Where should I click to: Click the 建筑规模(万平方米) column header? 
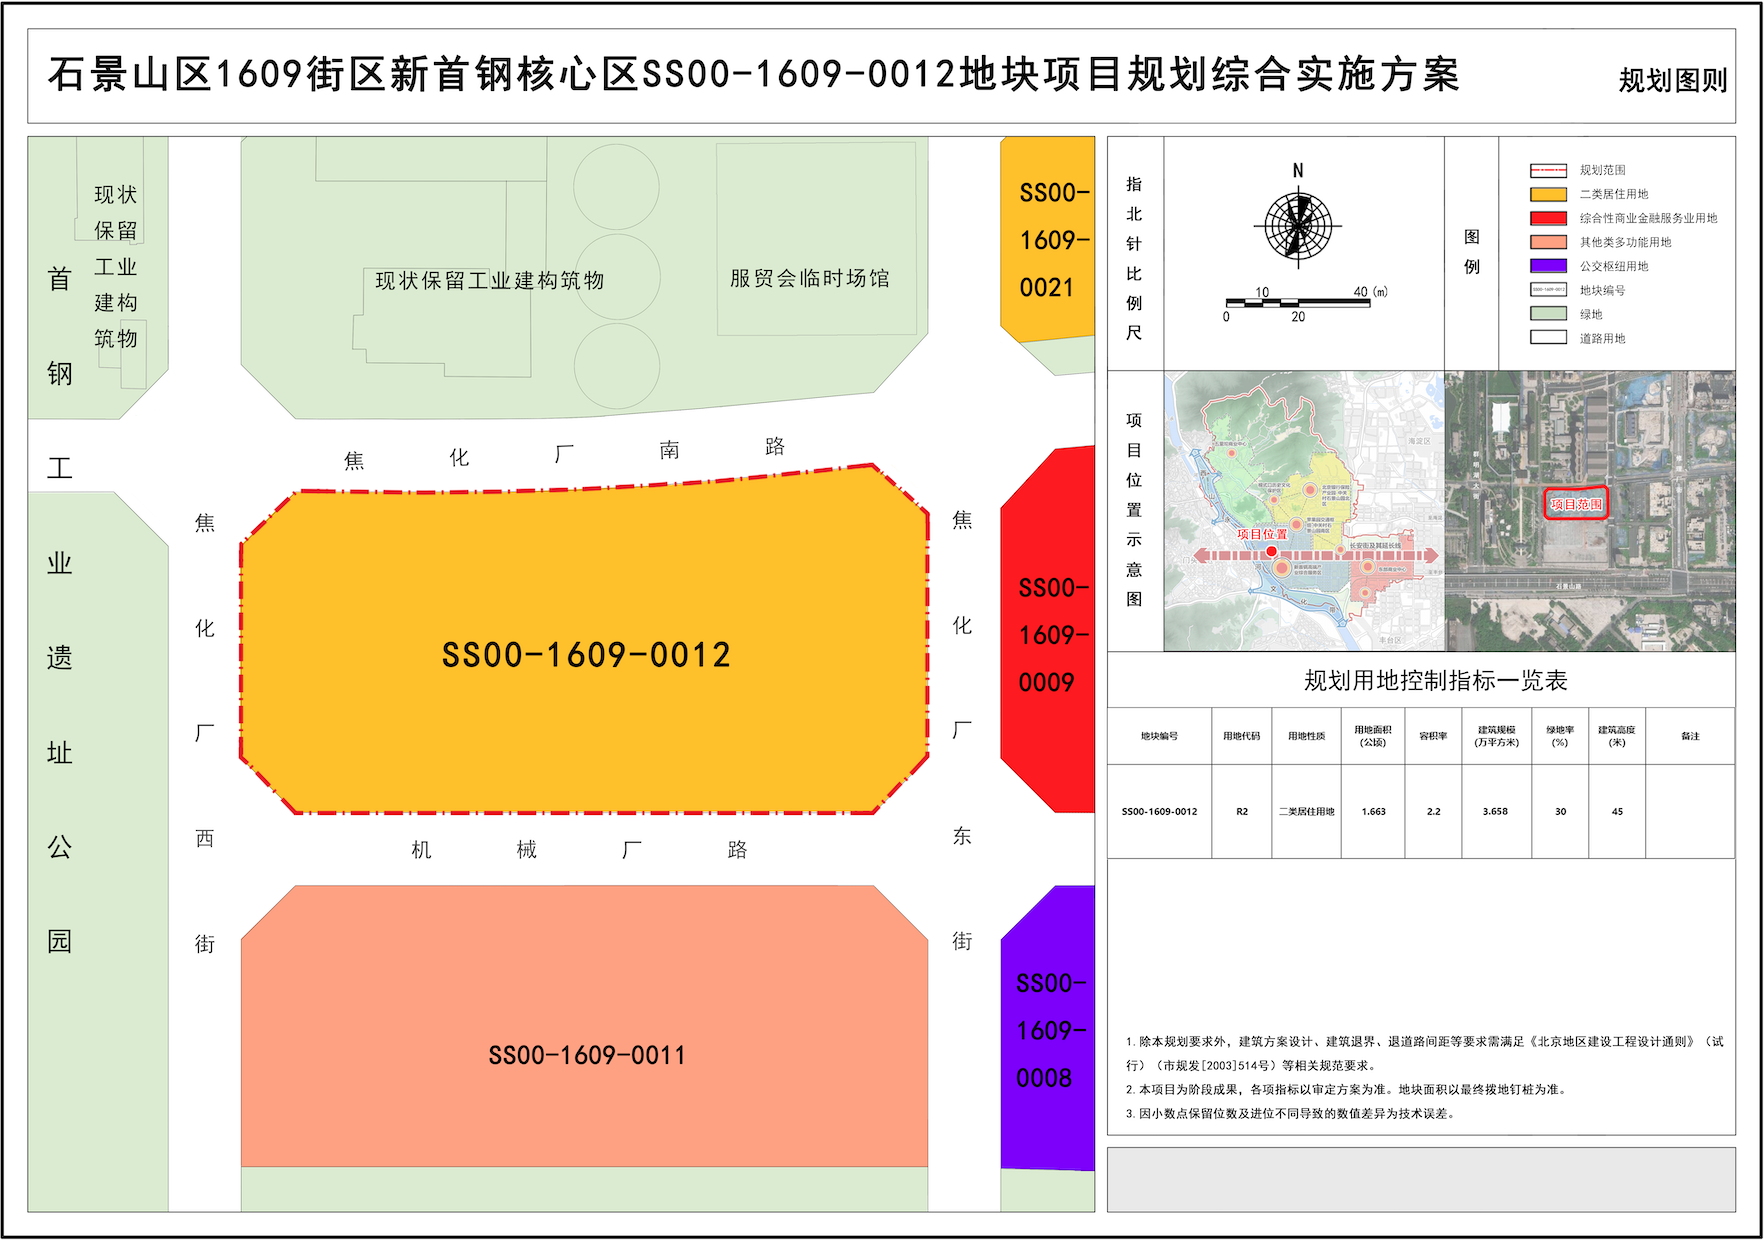coord(1497,736)
